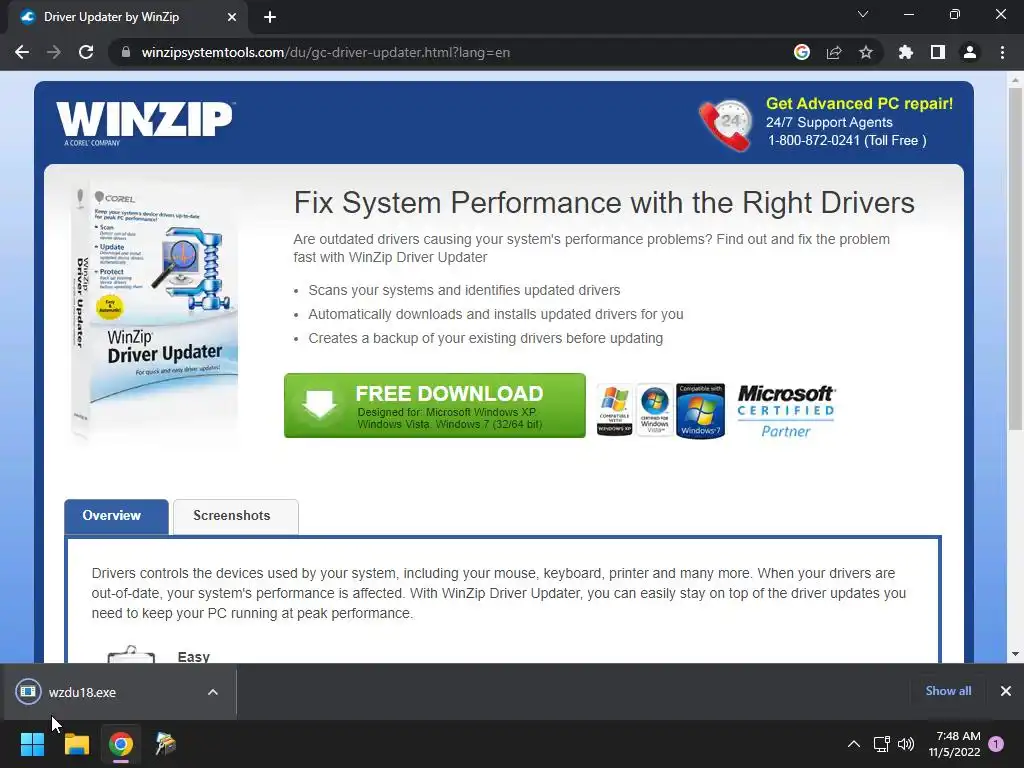This screenshot has height=768, width=1024.
Task: Click the Chrome taskbar icon
Action: point(121,744)
